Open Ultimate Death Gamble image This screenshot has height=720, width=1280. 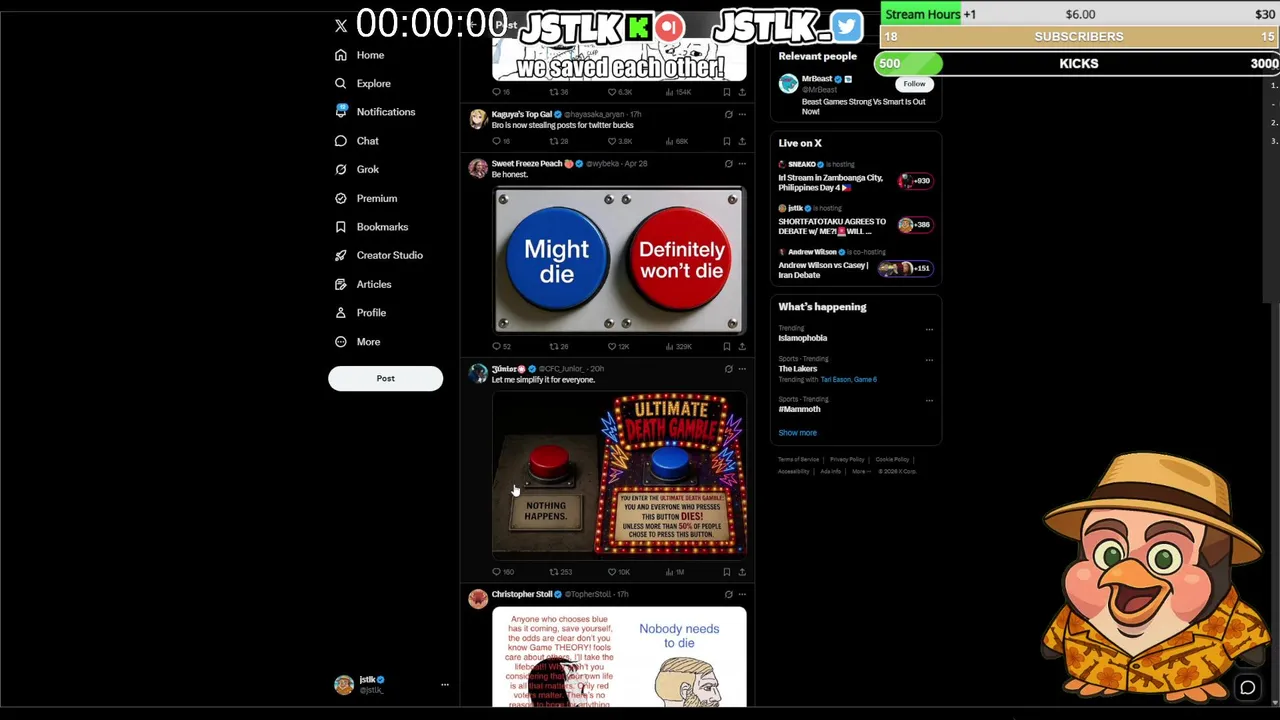pos(619,474)
